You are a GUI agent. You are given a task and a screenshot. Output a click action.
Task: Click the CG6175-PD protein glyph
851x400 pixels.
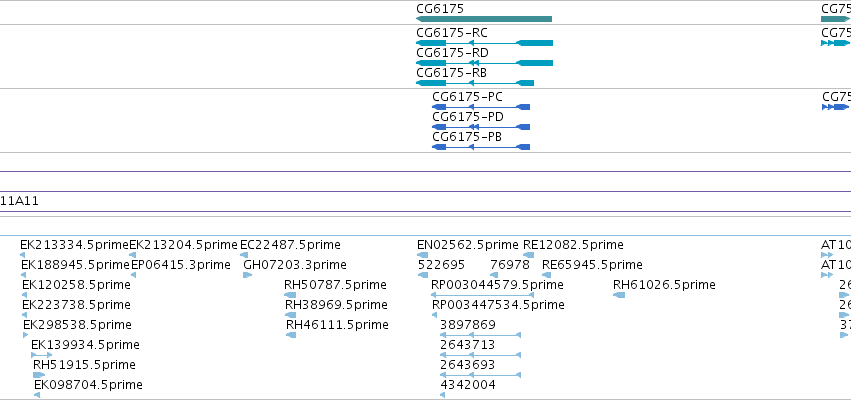(x=481, y=127)
